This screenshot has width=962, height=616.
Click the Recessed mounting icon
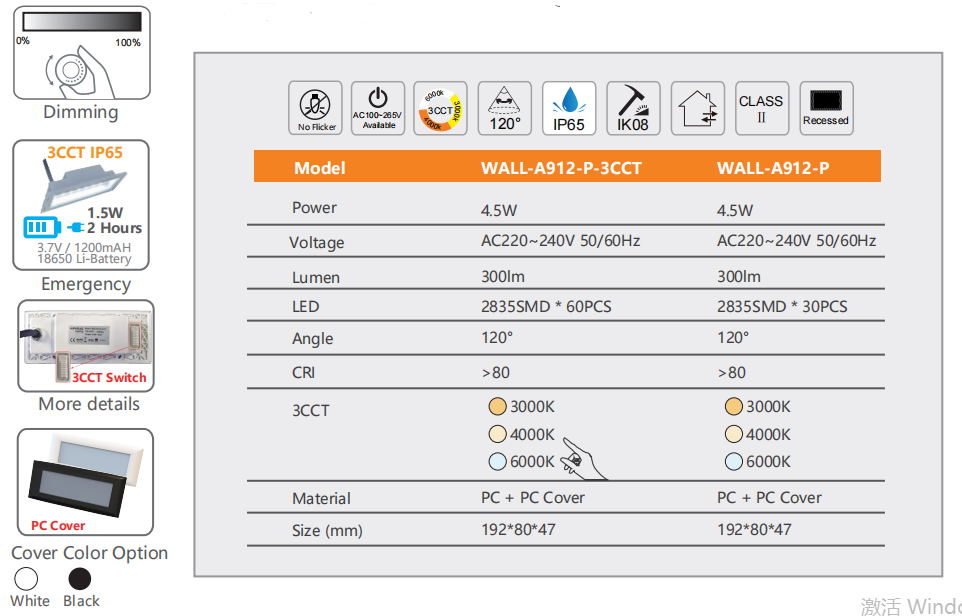(x=826, y=108)
